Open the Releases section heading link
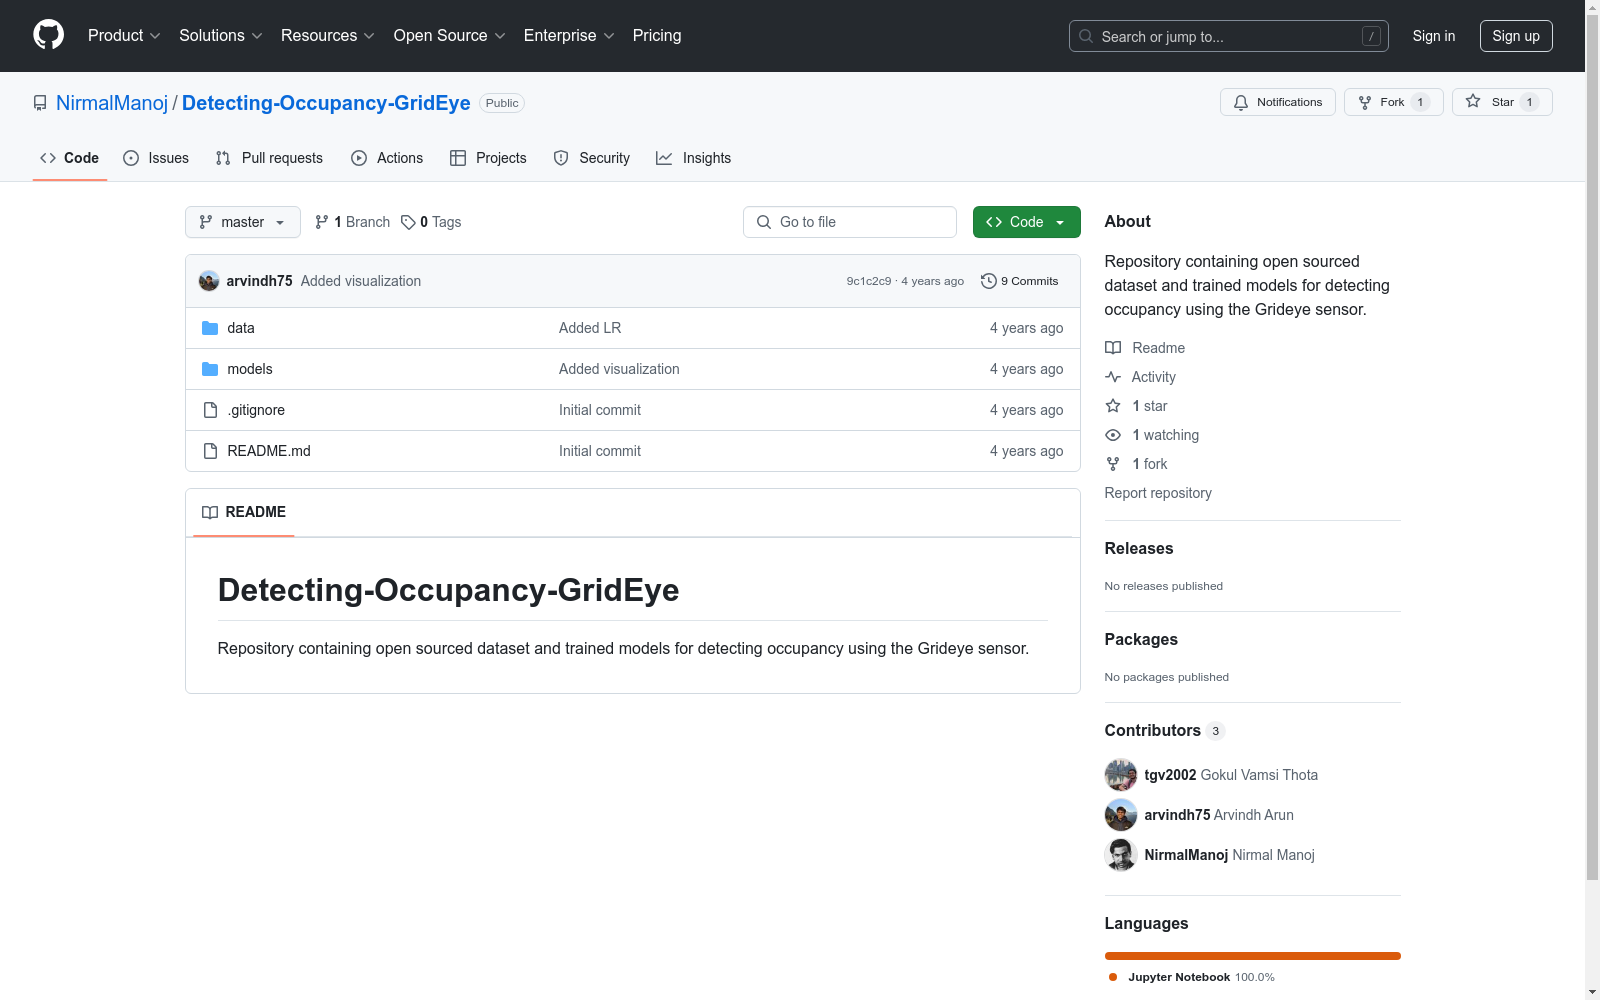 [1139, 548]
